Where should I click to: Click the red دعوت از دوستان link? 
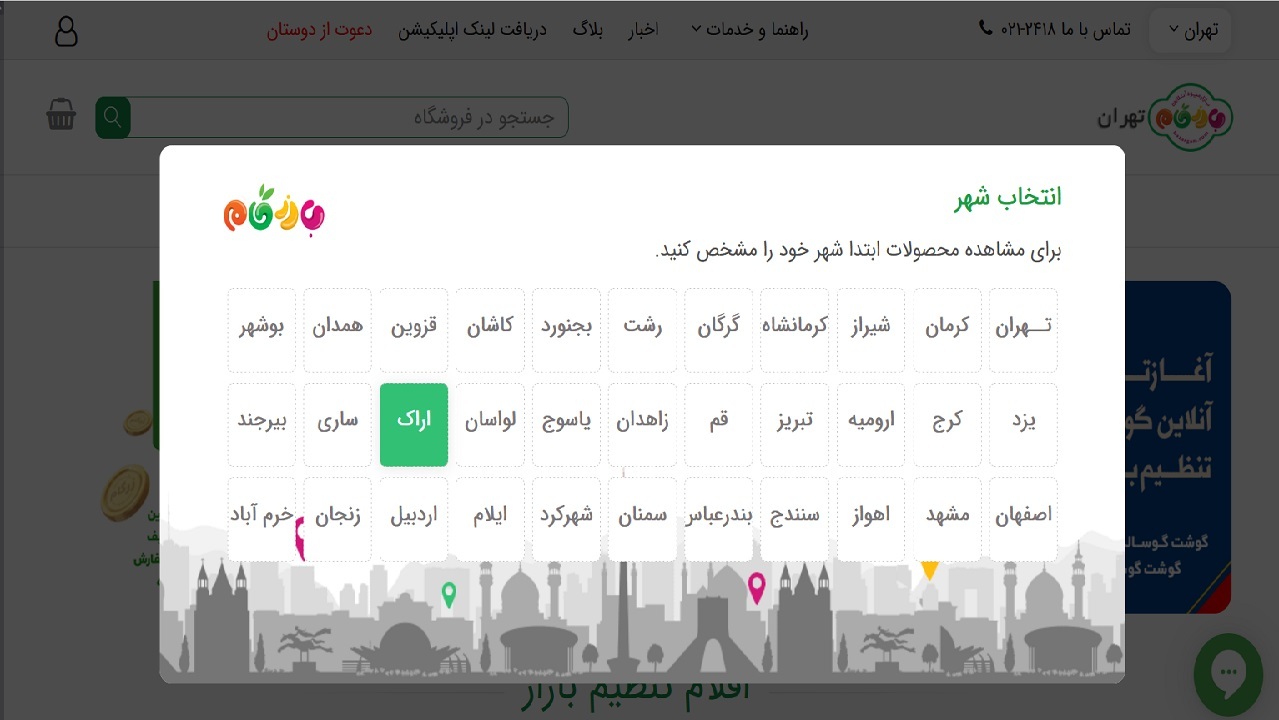tap(319, 29)
